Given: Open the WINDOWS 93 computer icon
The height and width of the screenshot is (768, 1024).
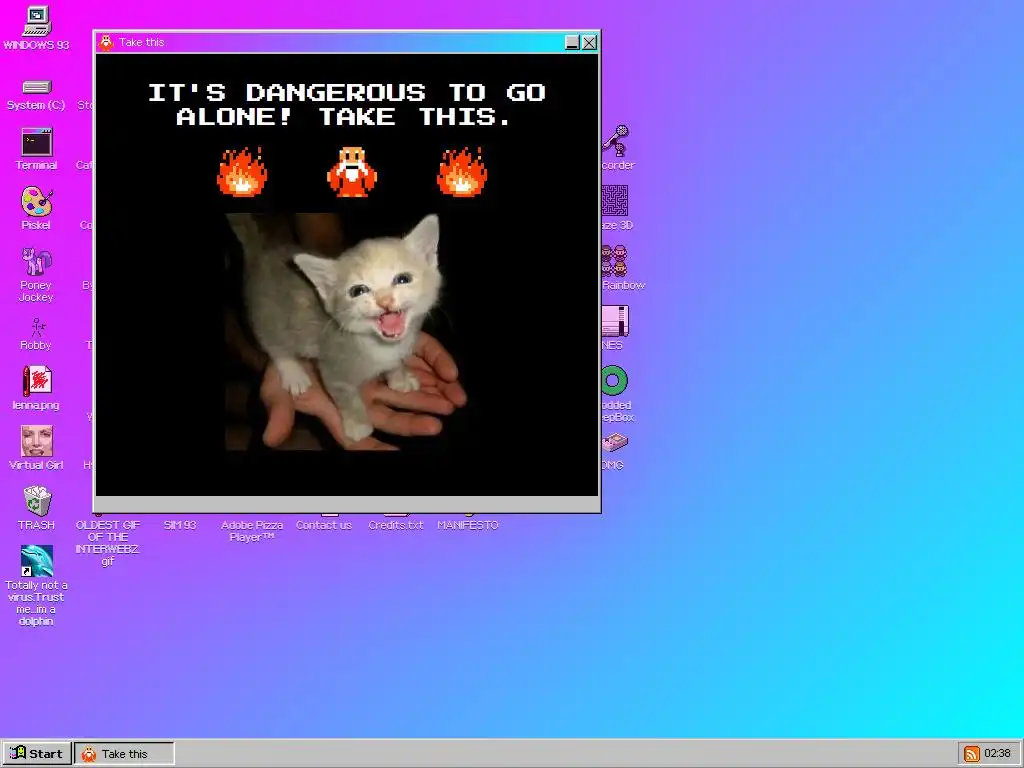Looking at the screenshot, I should tap(37, 22).
